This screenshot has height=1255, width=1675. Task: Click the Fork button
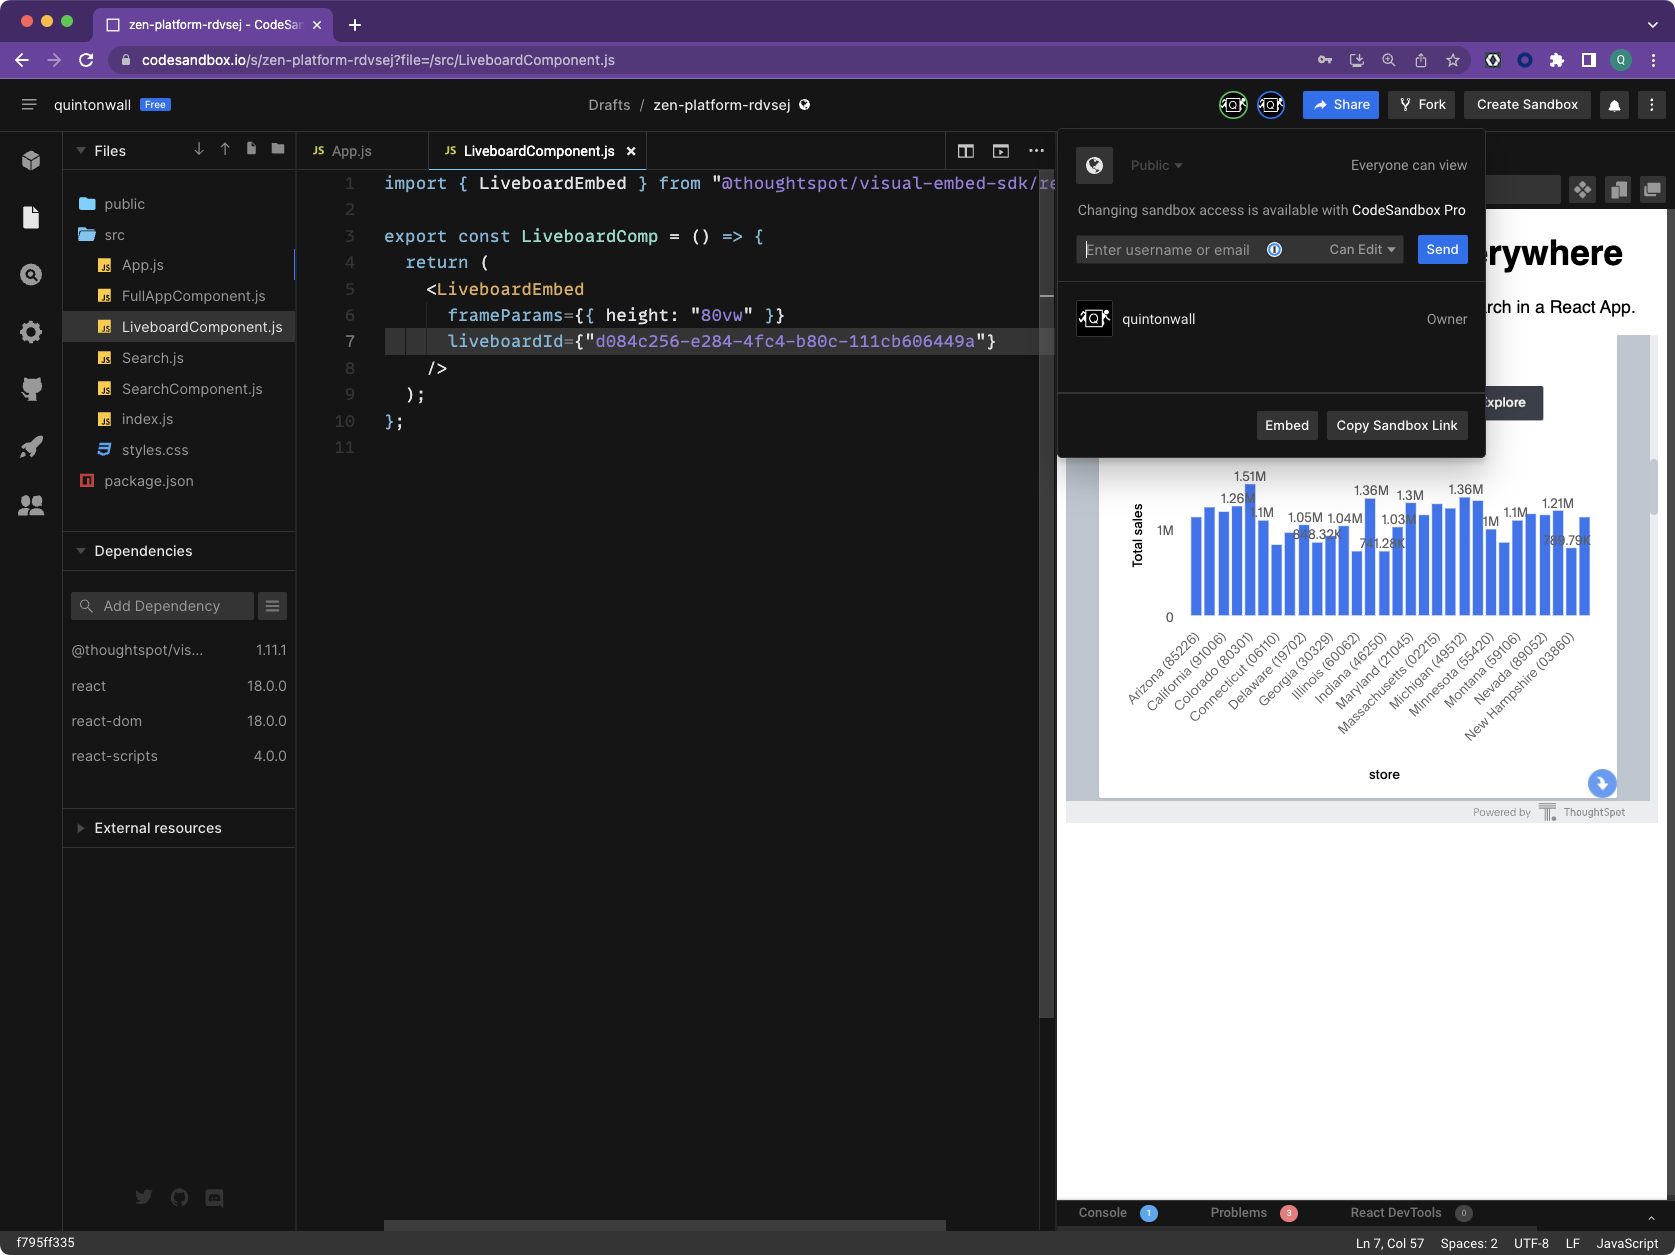pos(1421,105)
